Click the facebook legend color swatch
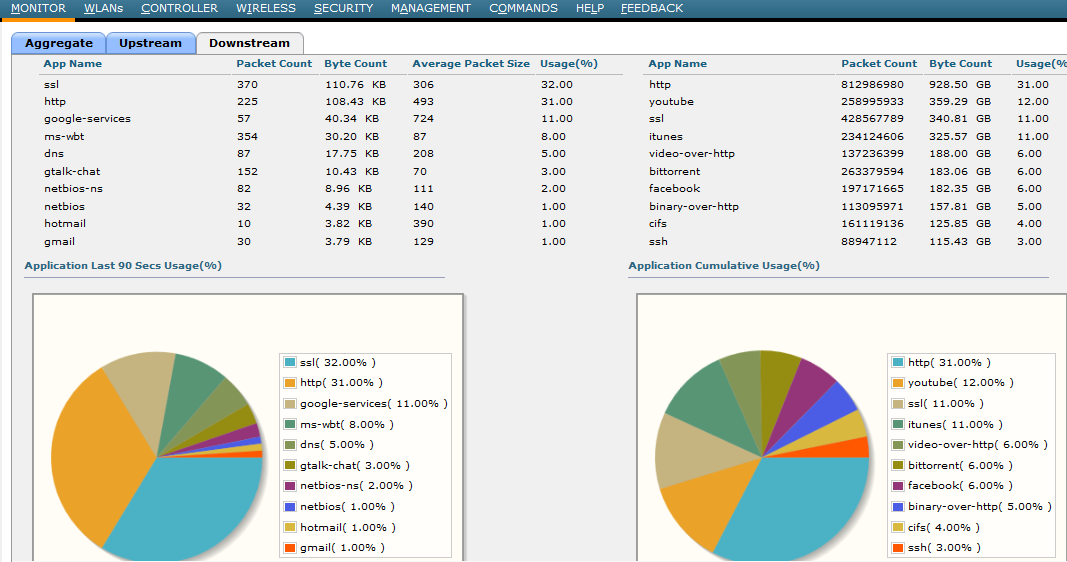This screenshot has height=562, width=1067. point(898,486)
